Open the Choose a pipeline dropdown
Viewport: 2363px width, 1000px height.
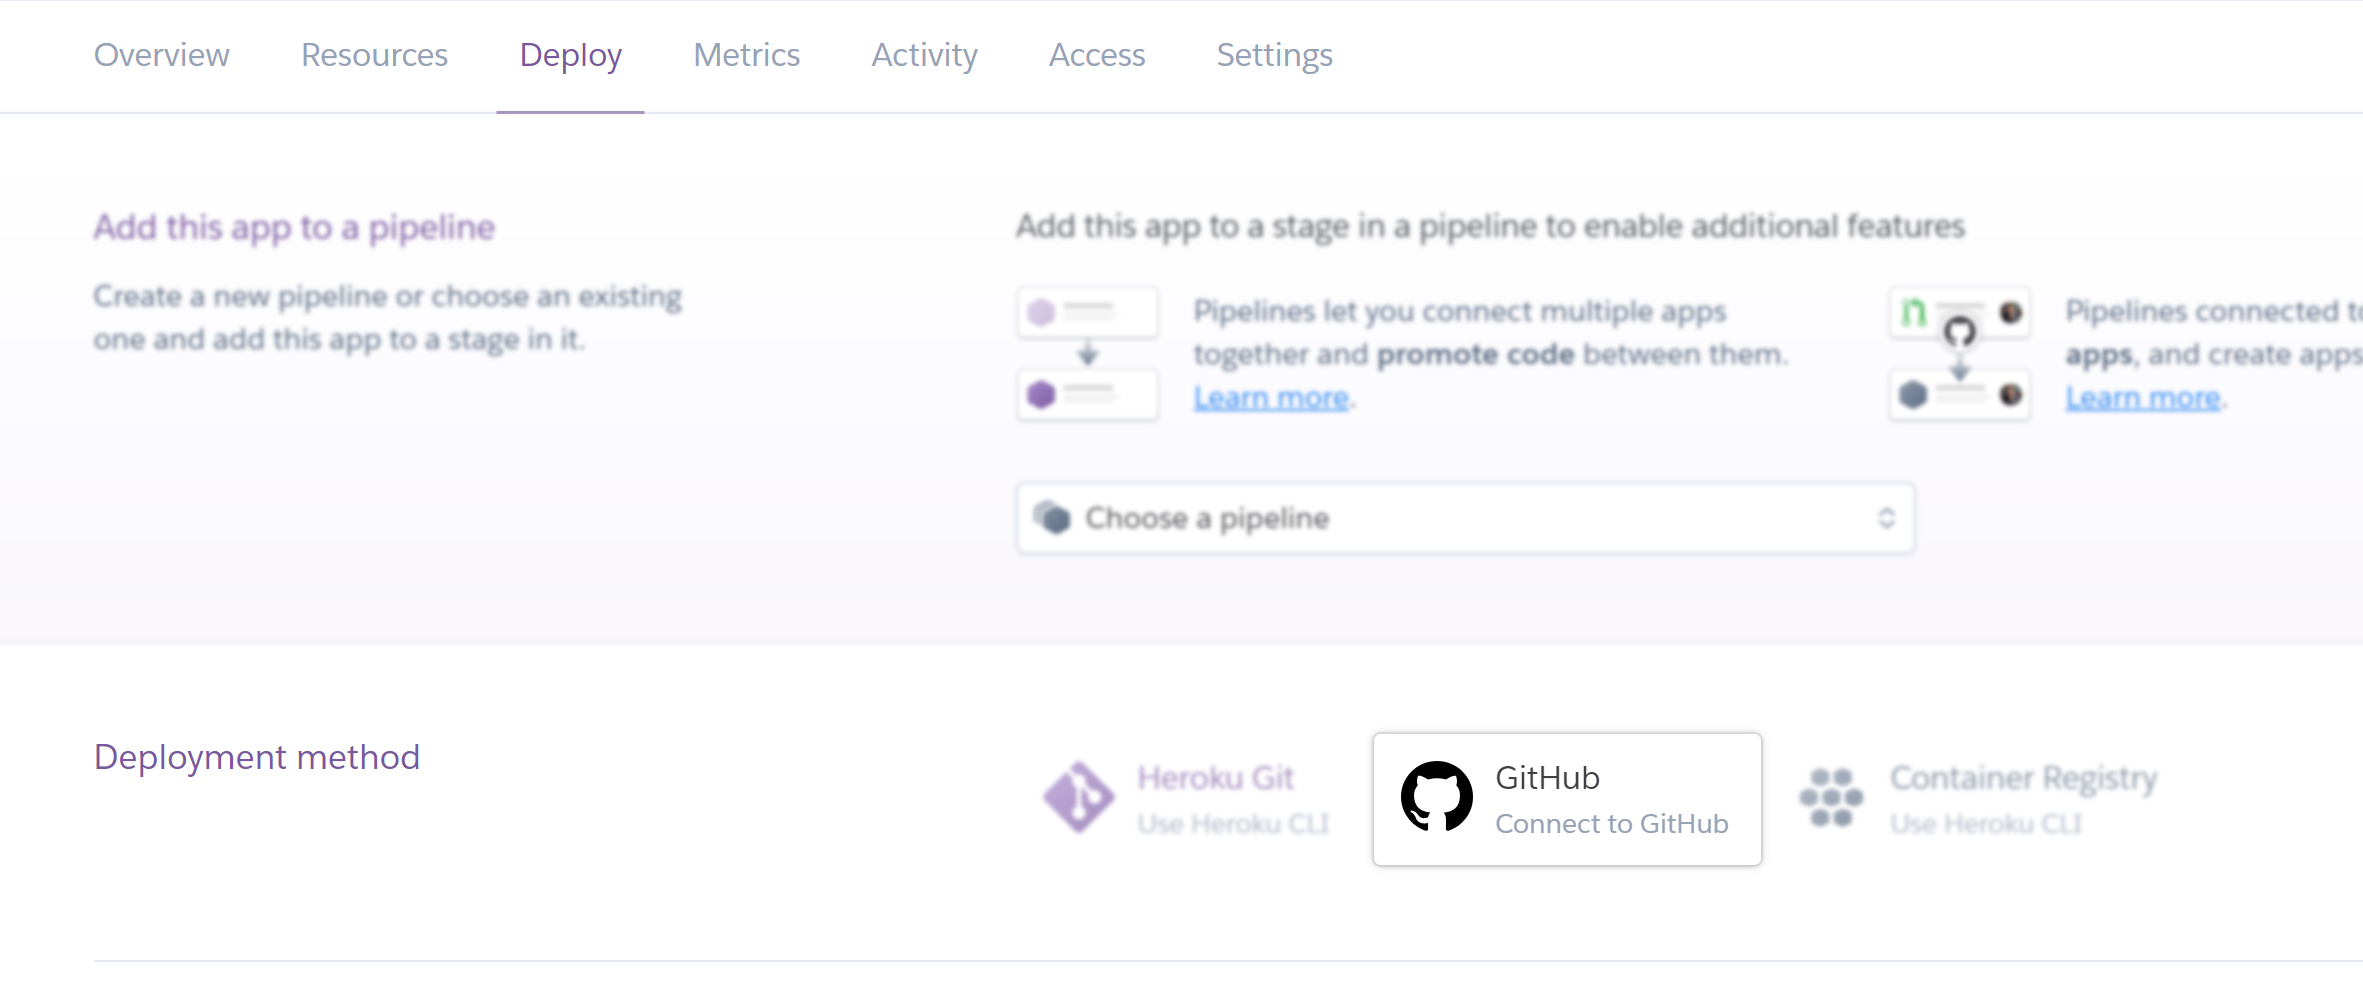tap(1464, 518)
